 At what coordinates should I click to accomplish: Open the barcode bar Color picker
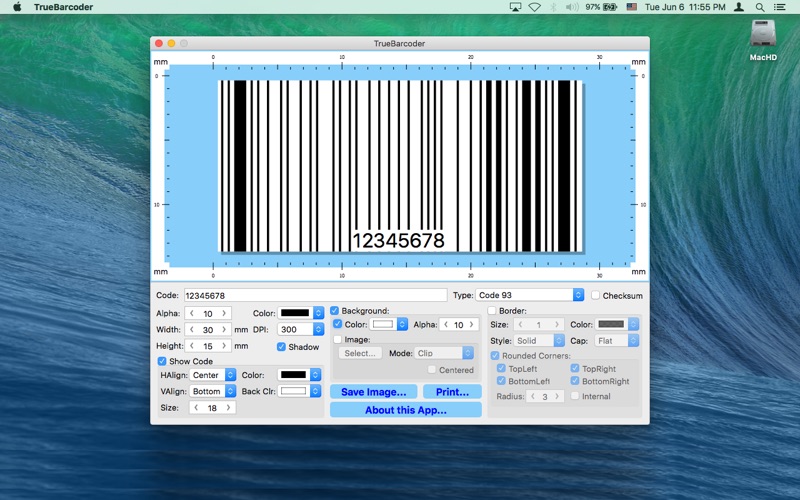301,313
